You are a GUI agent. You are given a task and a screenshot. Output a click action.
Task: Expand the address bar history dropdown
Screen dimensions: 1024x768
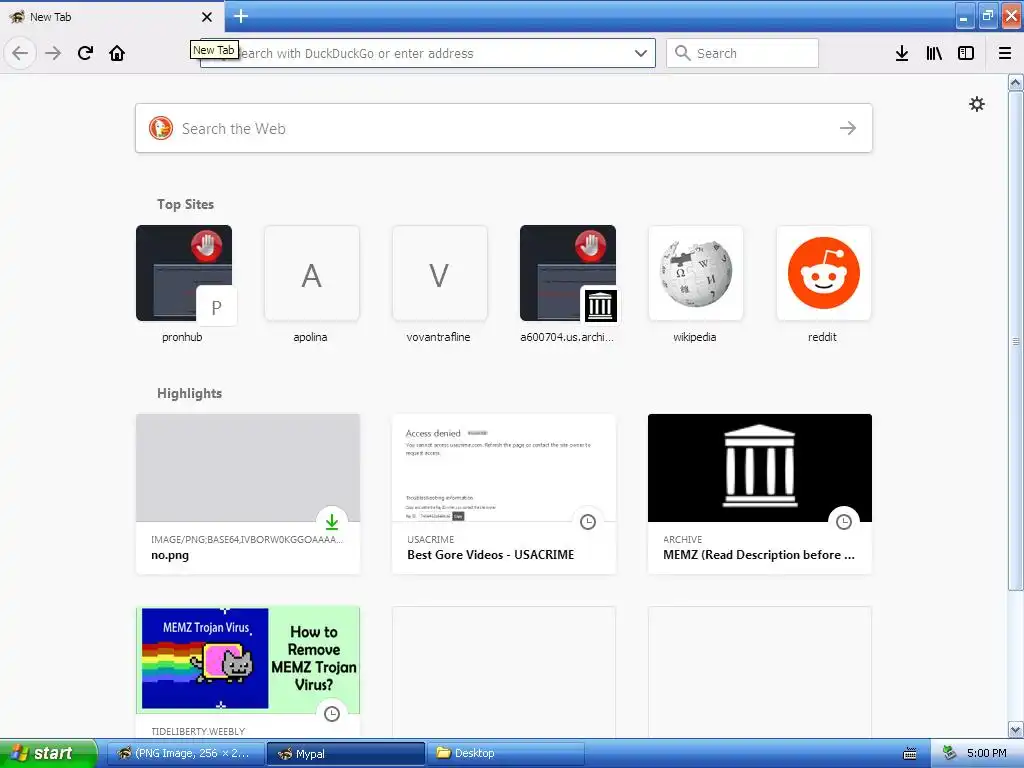641,53
